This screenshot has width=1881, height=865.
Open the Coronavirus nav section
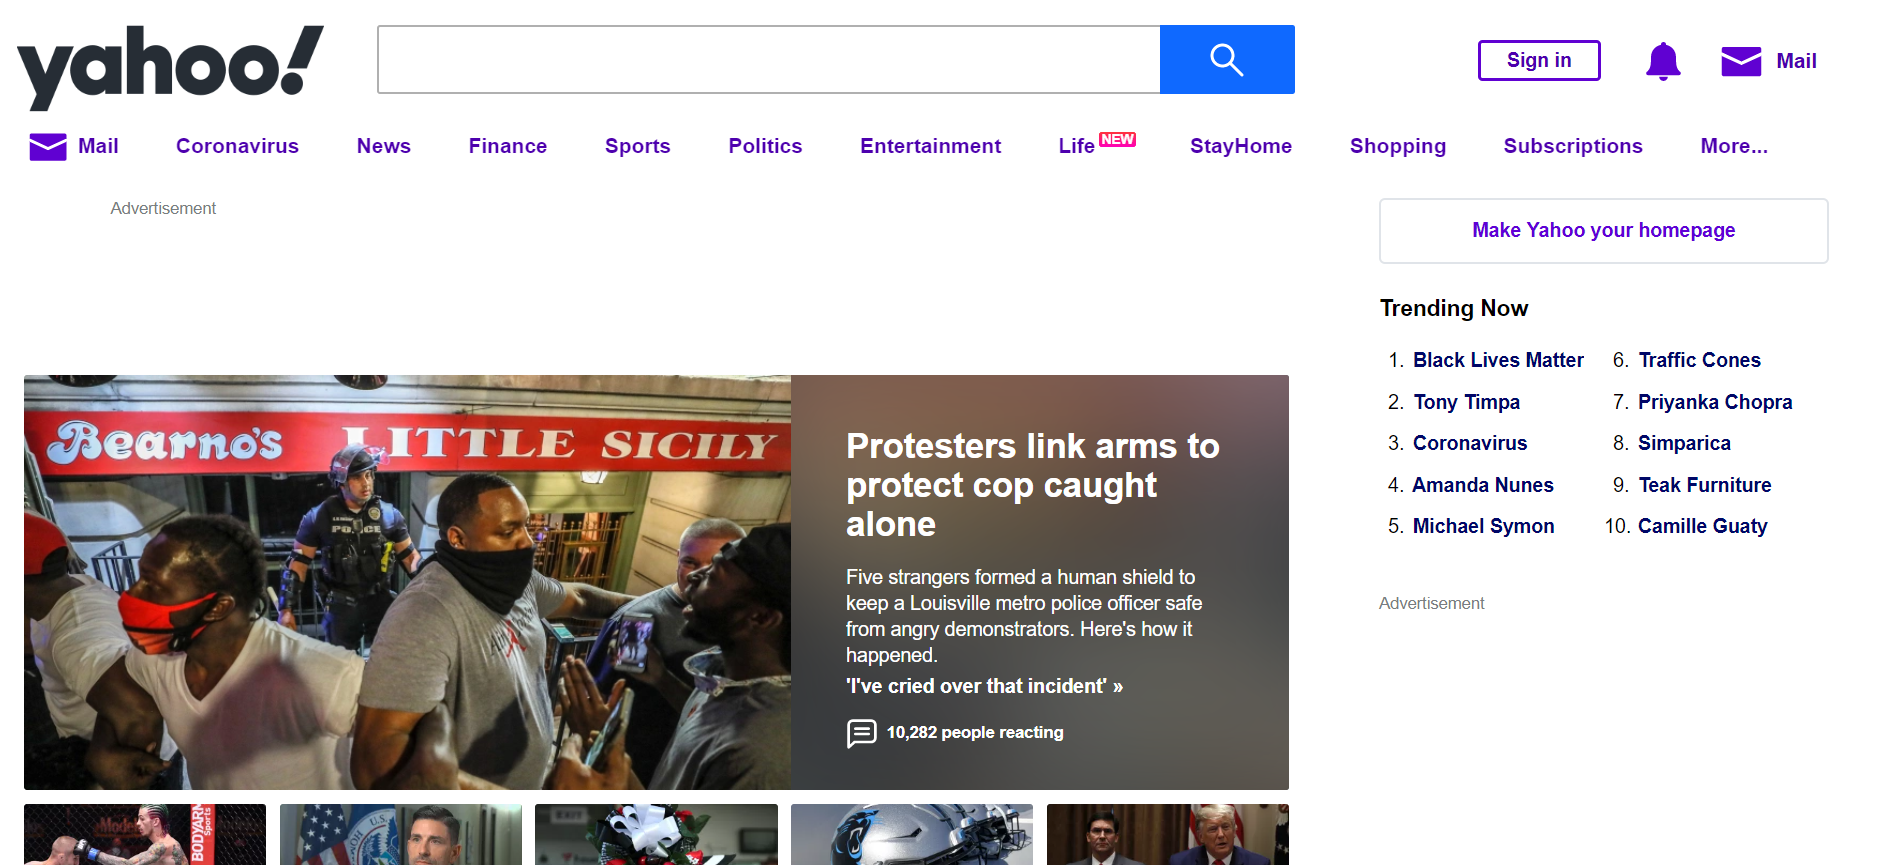click(x=237, y=146)
